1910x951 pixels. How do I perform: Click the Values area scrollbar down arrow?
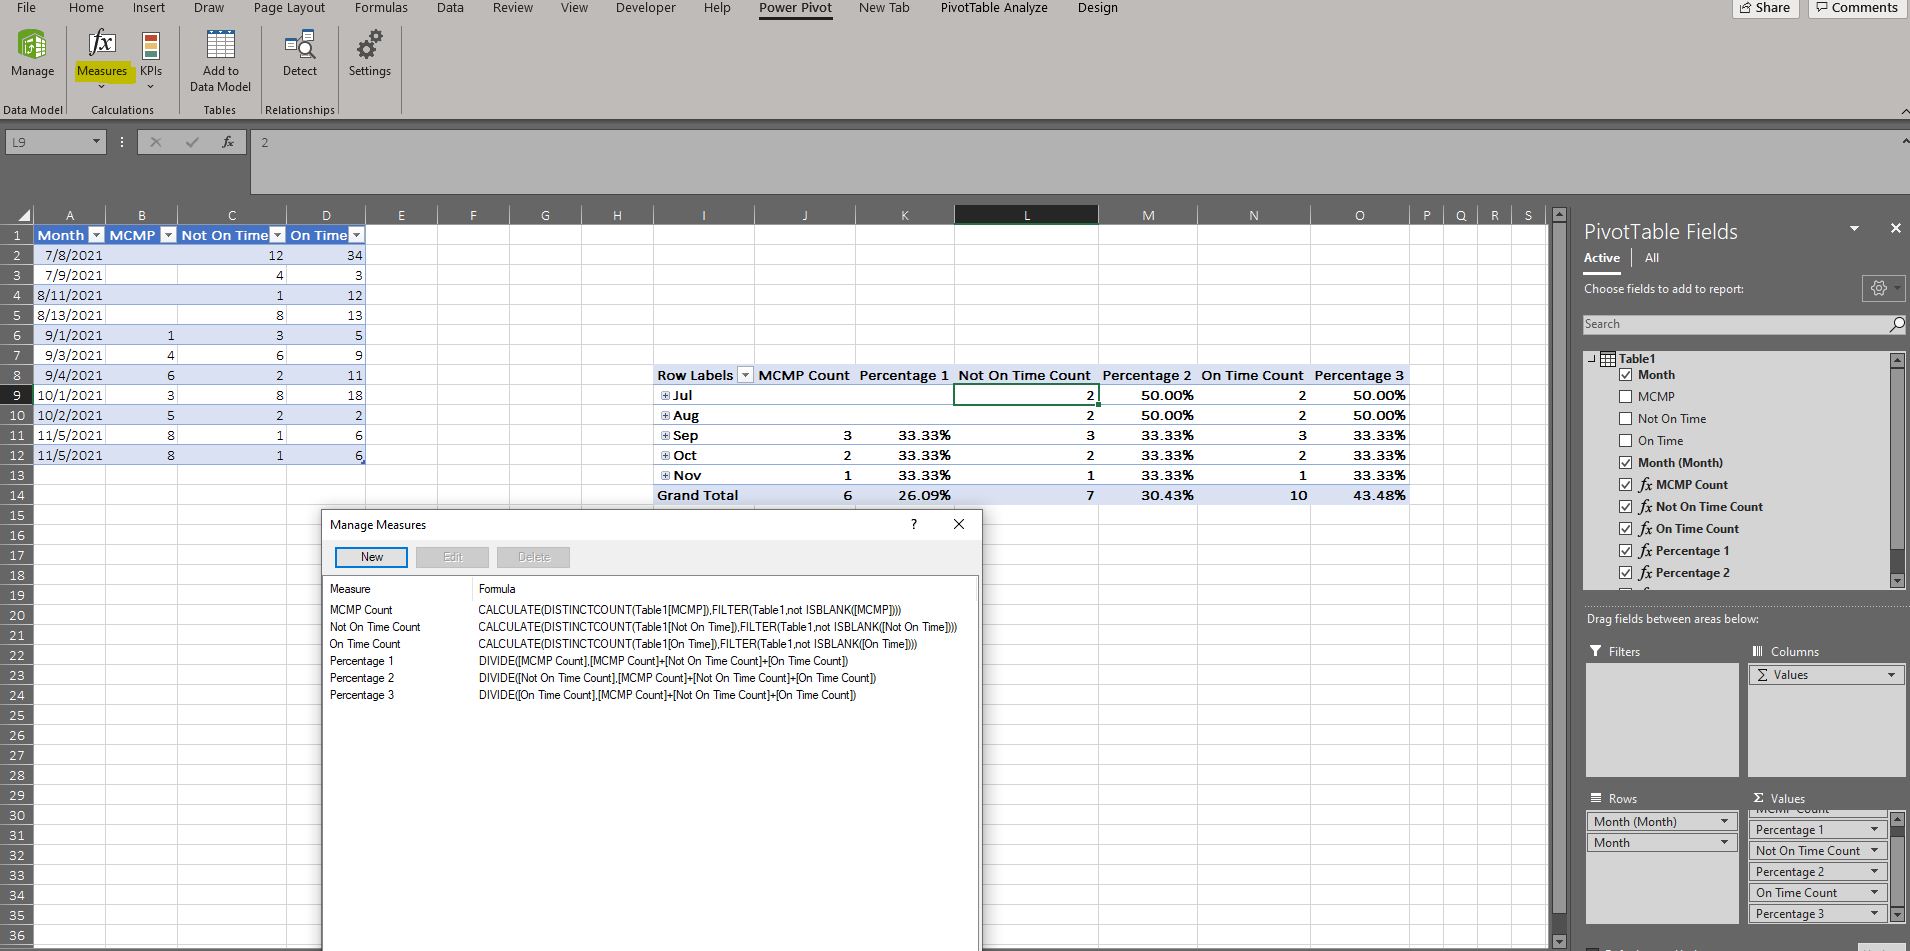tap(1897, 914)
